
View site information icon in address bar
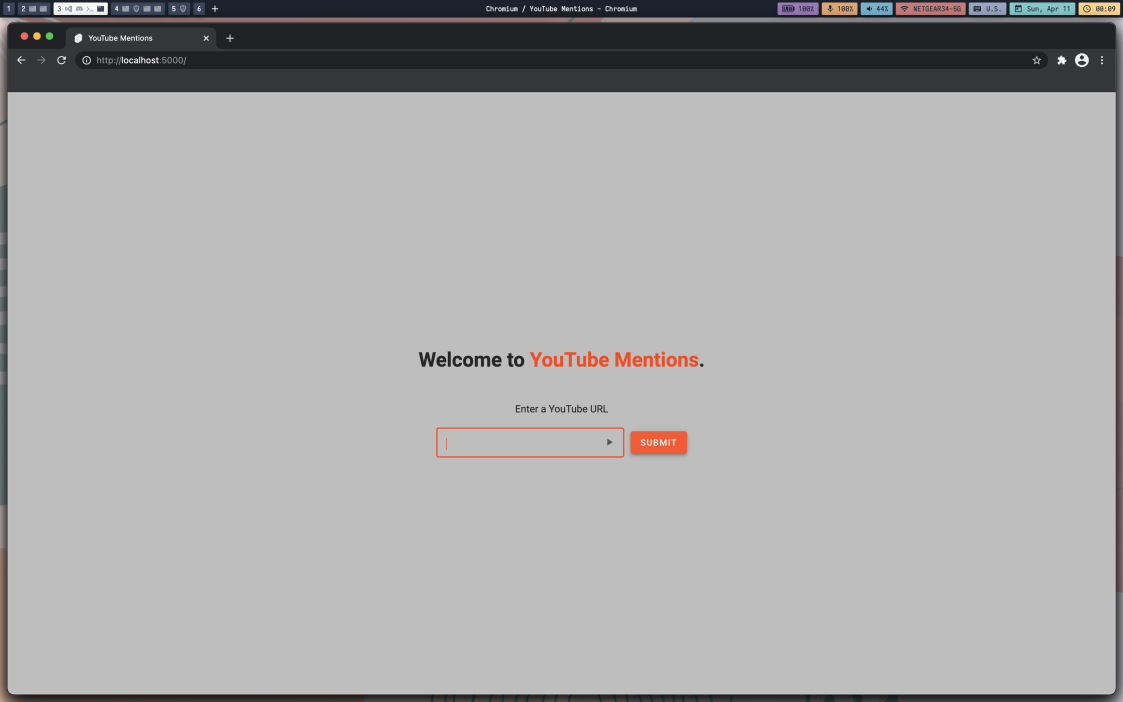pyautogui.click(x=87, y=60)
